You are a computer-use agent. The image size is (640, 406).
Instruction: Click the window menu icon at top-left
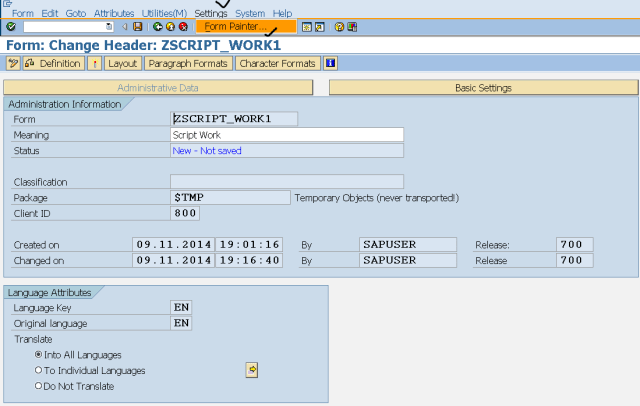7,4
